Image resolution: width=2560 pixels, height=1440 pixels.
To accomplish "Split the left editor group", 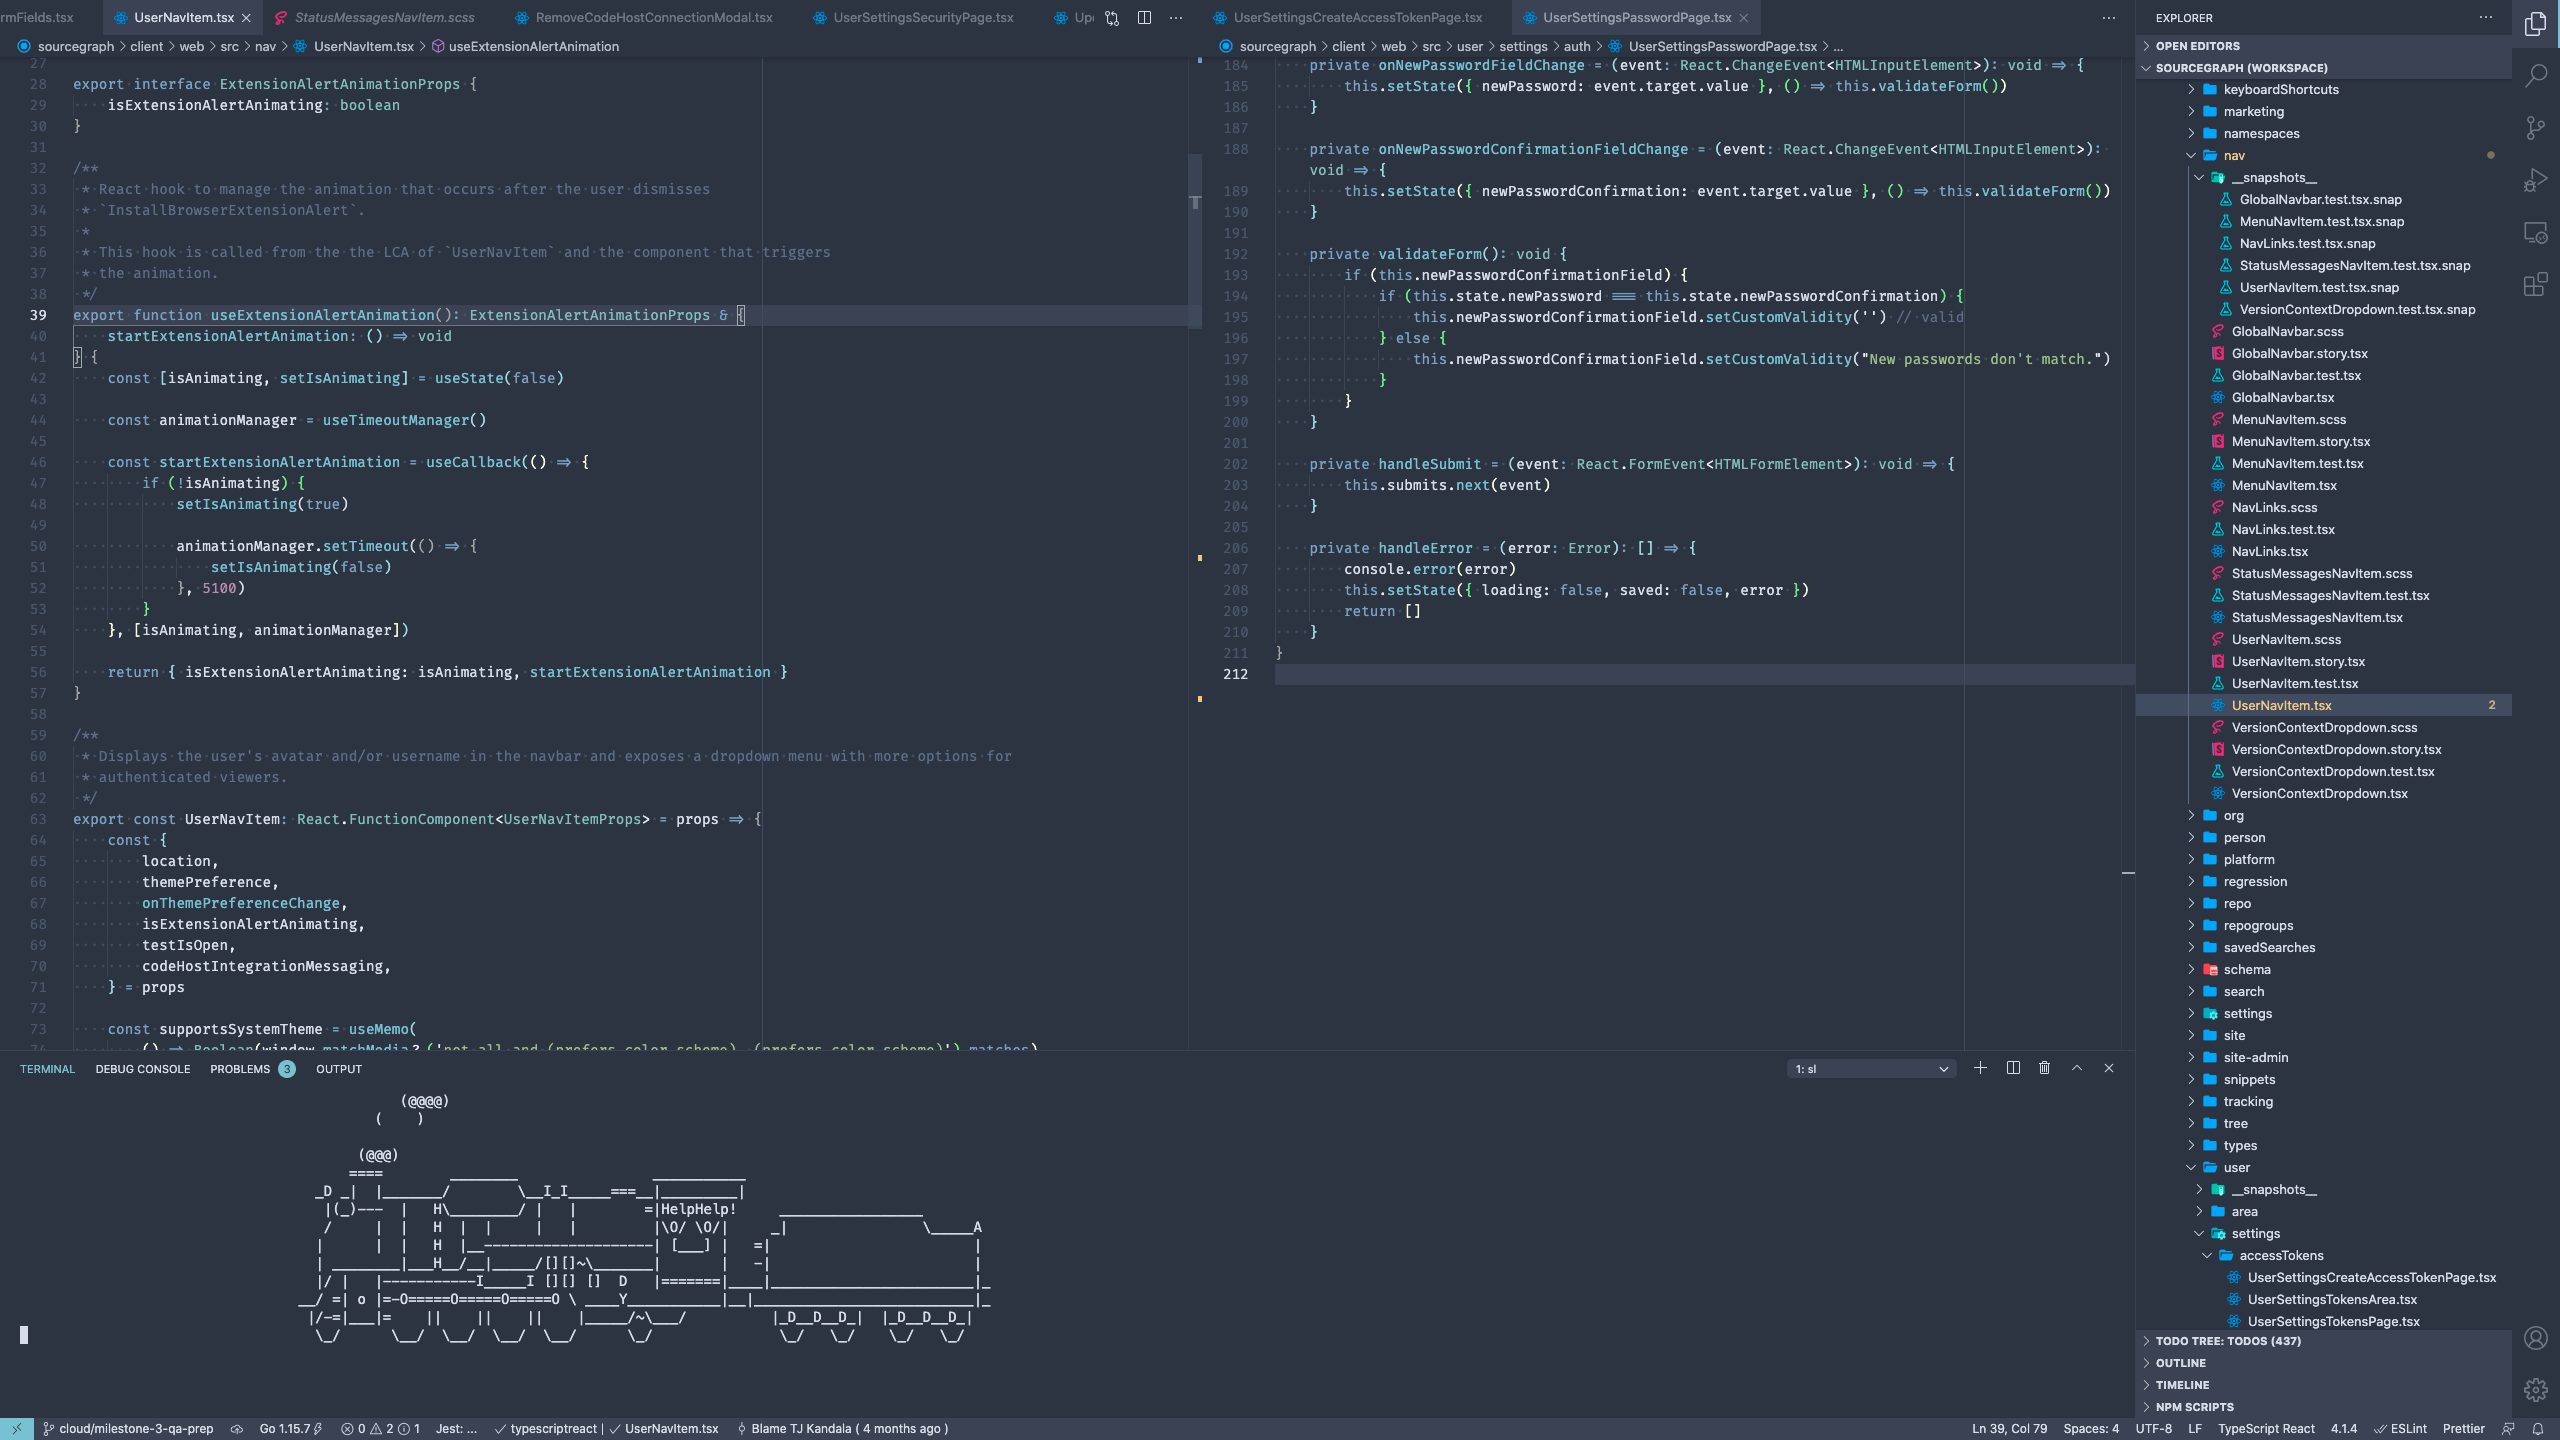I will click(1144, 18).
